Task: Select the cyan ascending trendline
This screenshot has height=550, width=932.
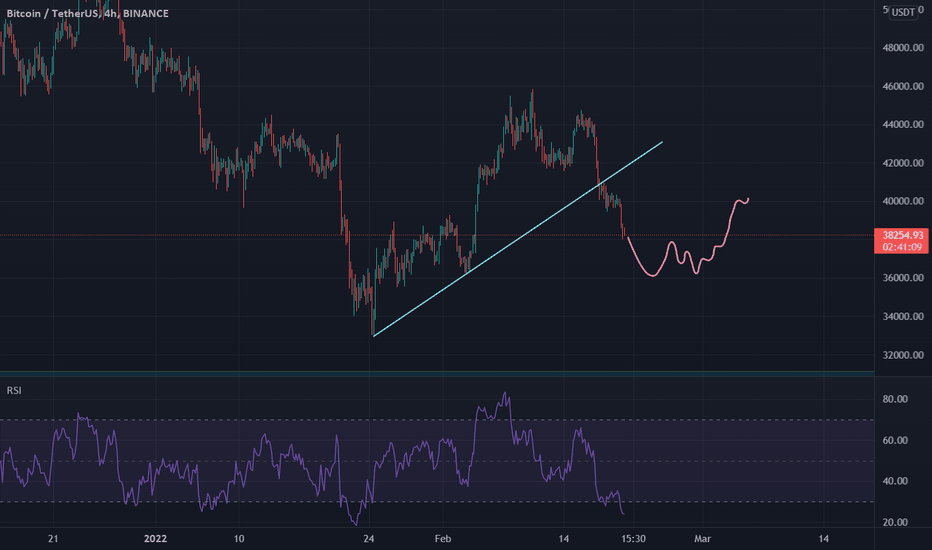Action: tap(518, 239)
